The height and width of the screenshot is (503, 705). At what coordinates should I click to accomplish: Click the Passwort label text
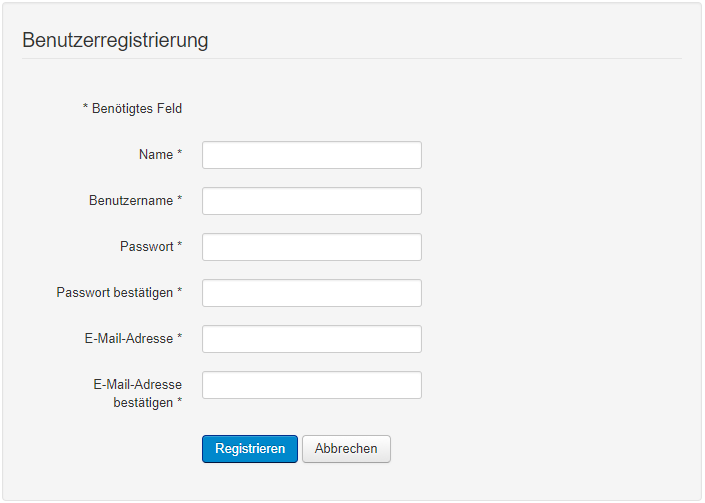point(147,246)
